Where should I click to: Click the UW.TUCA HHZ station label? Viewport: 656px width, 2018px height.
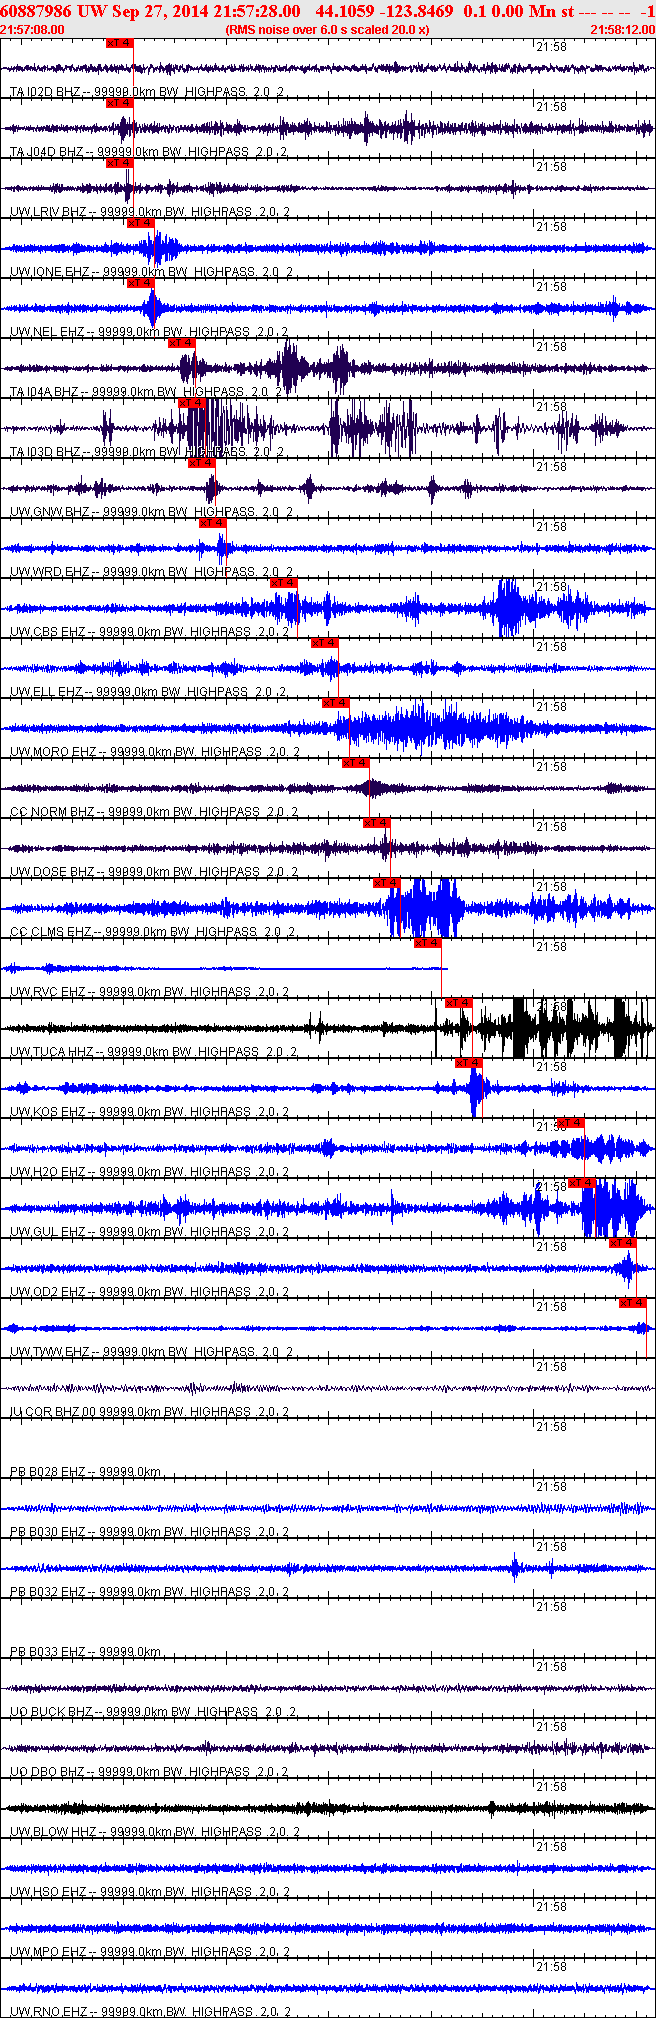(x=52, y=1052)
